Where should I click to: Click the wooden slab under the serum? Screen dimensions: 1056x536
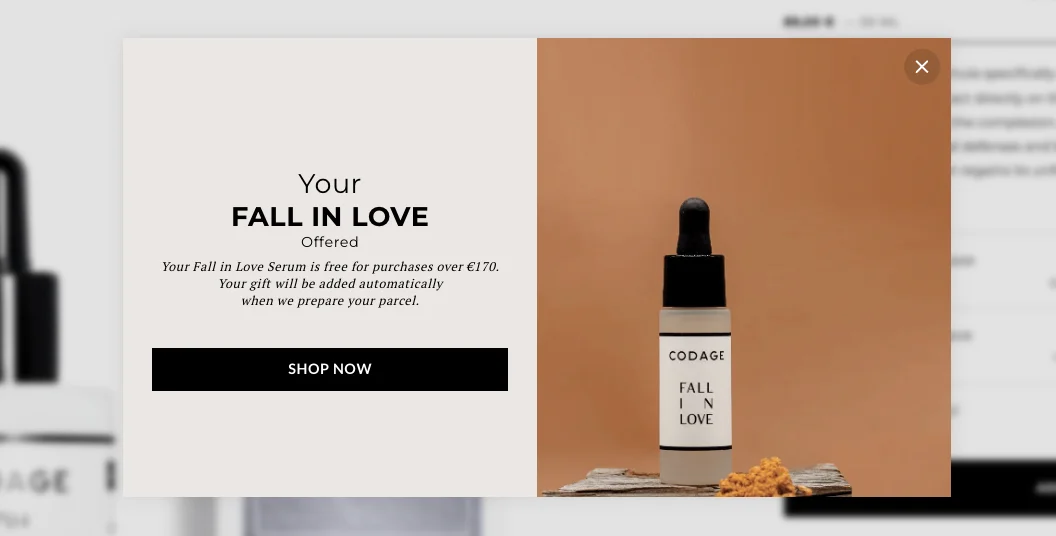point(697,481)
